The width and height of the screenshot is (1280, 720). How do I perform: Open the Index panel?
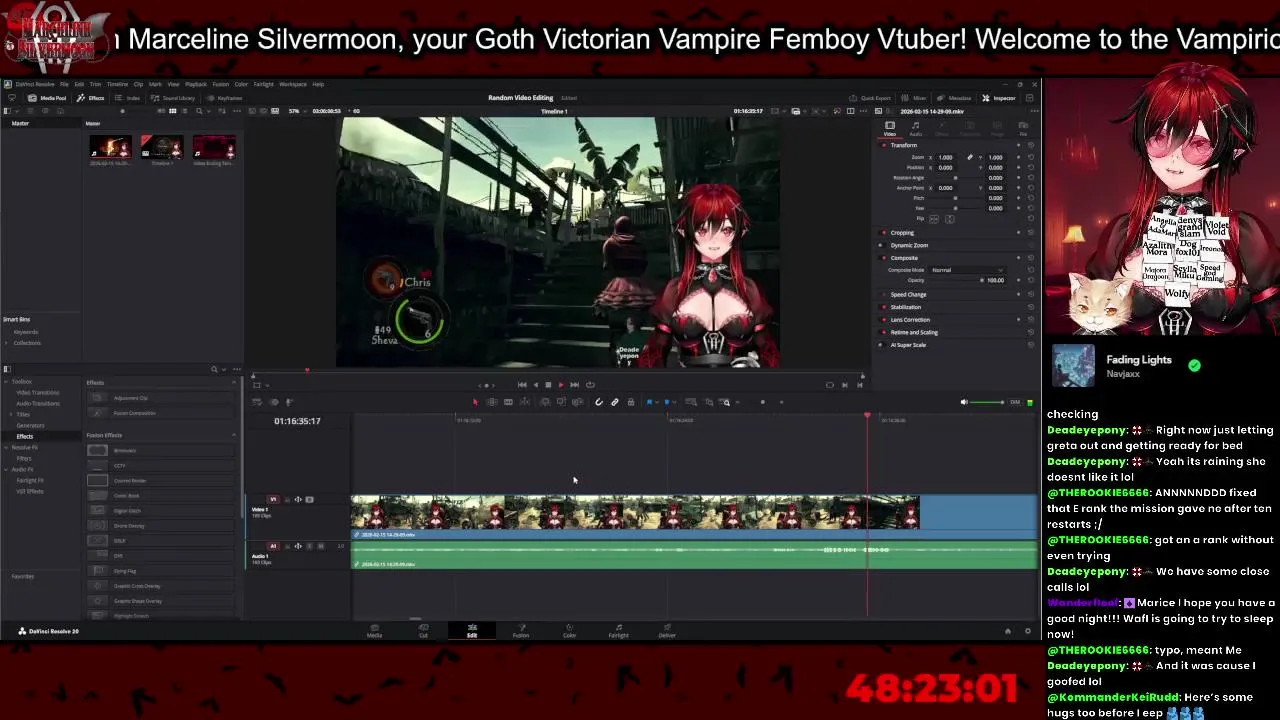point(127,98)
